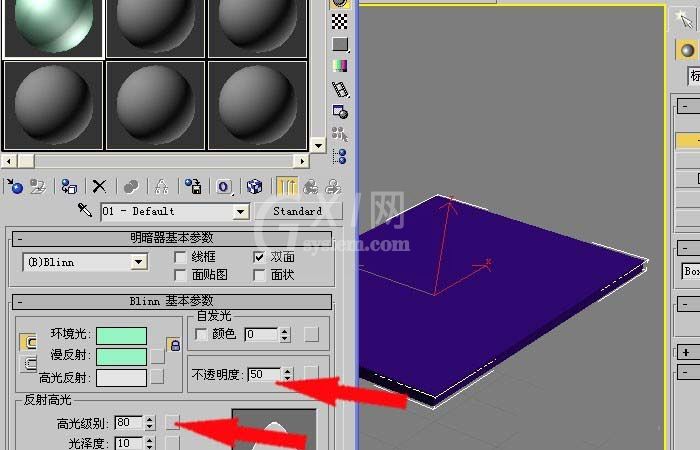
Task: Reset material with the X icon
Action: coord(99,186)
